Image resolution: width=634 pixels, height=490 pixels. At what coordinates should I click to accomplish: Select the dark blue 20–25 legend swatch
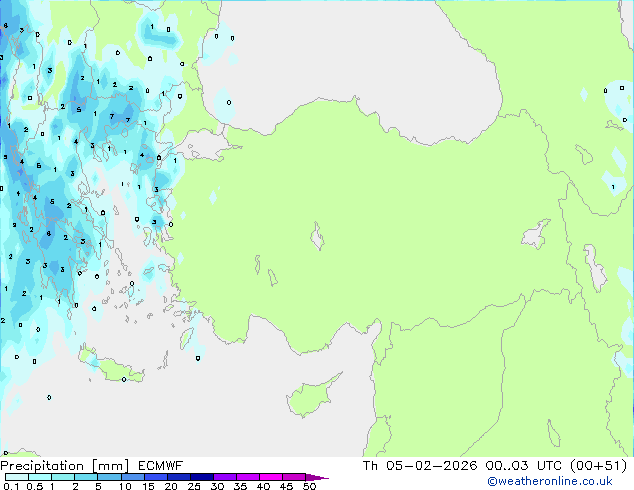(x=180, y=477)
